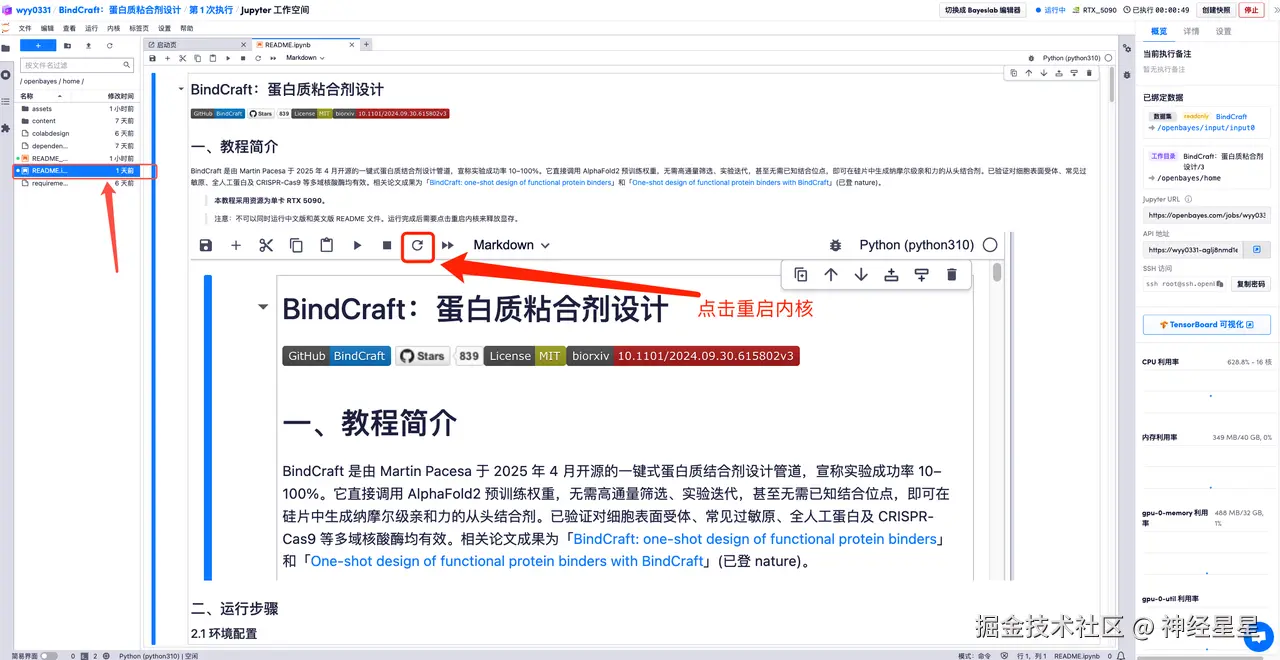This screenshot has height=660, width=1280.
Task: Duplicate the cell using the cell toolbar icon
Action: point(1014,73)
